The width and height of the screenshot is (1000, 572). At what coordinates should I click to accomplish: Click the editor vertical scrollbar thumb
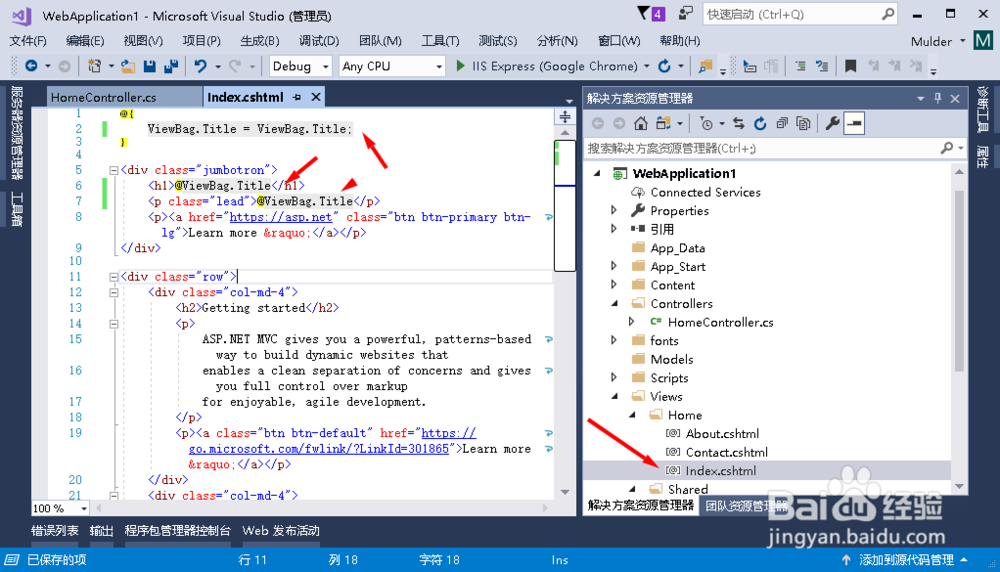click(x=564, y=205)
